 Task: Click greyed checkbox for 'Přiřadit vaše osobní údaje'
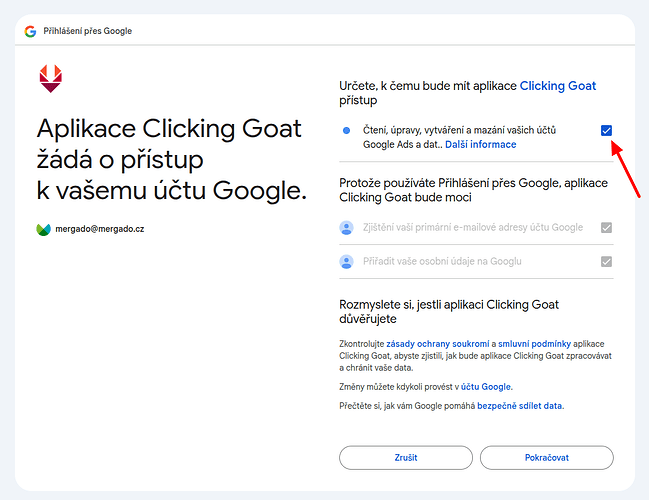[606, 262]
